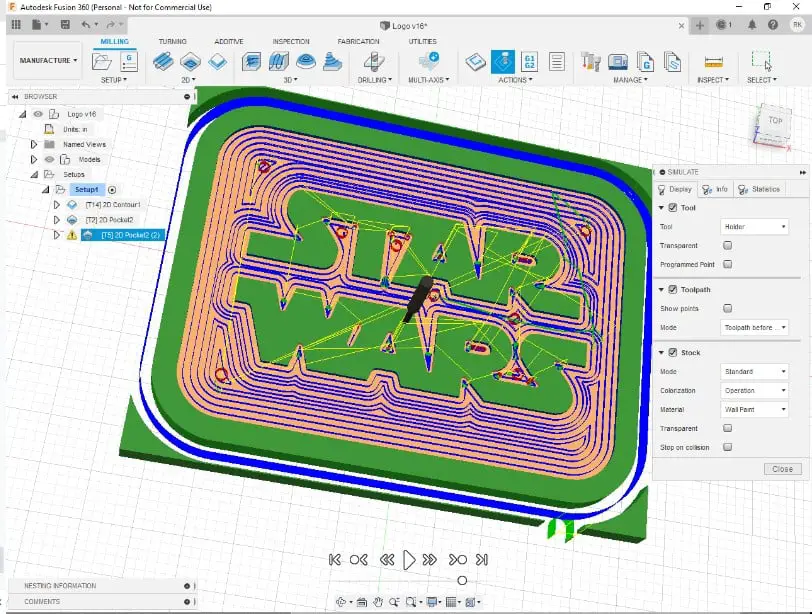
Task: Enable the Stop on collision checkbox
Action: tap(728, 446)
